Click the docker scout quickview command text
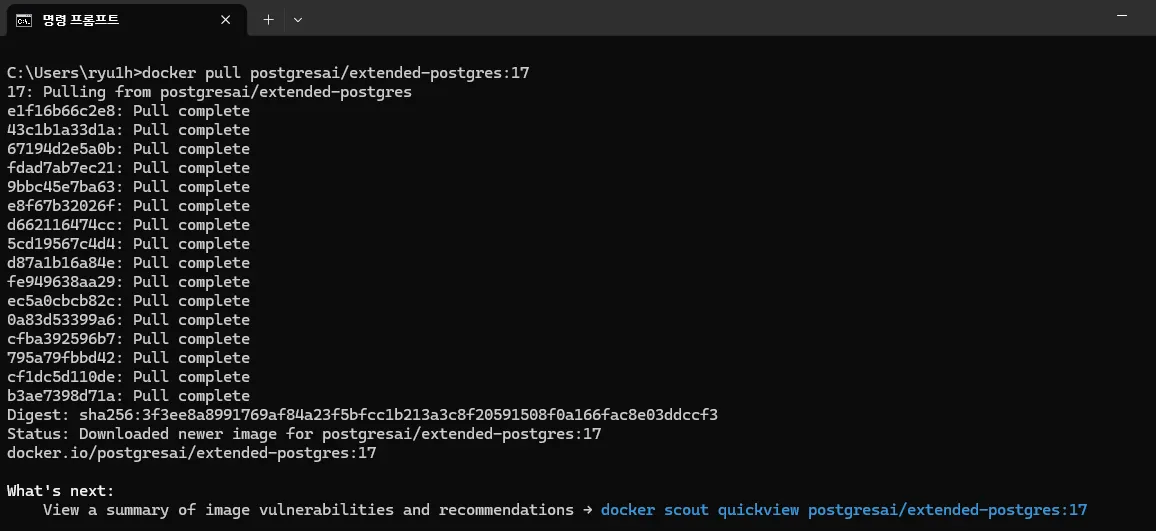This screenshot has height=531, width=1156. pos(843,510)
